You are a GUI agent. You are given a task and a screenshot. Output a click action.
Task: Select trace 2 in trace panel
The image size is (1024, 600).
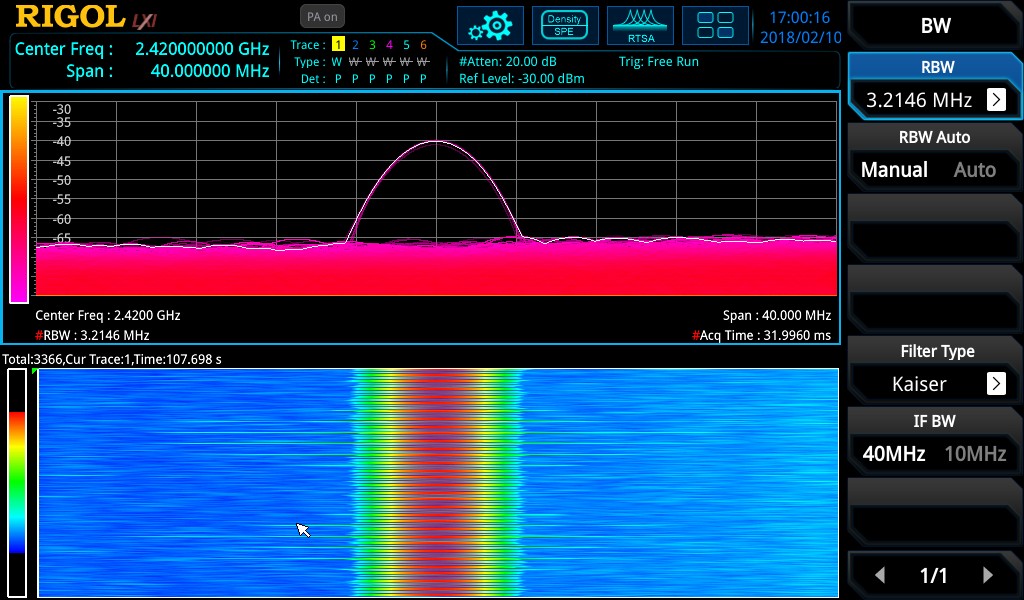[x=355, y=45]
